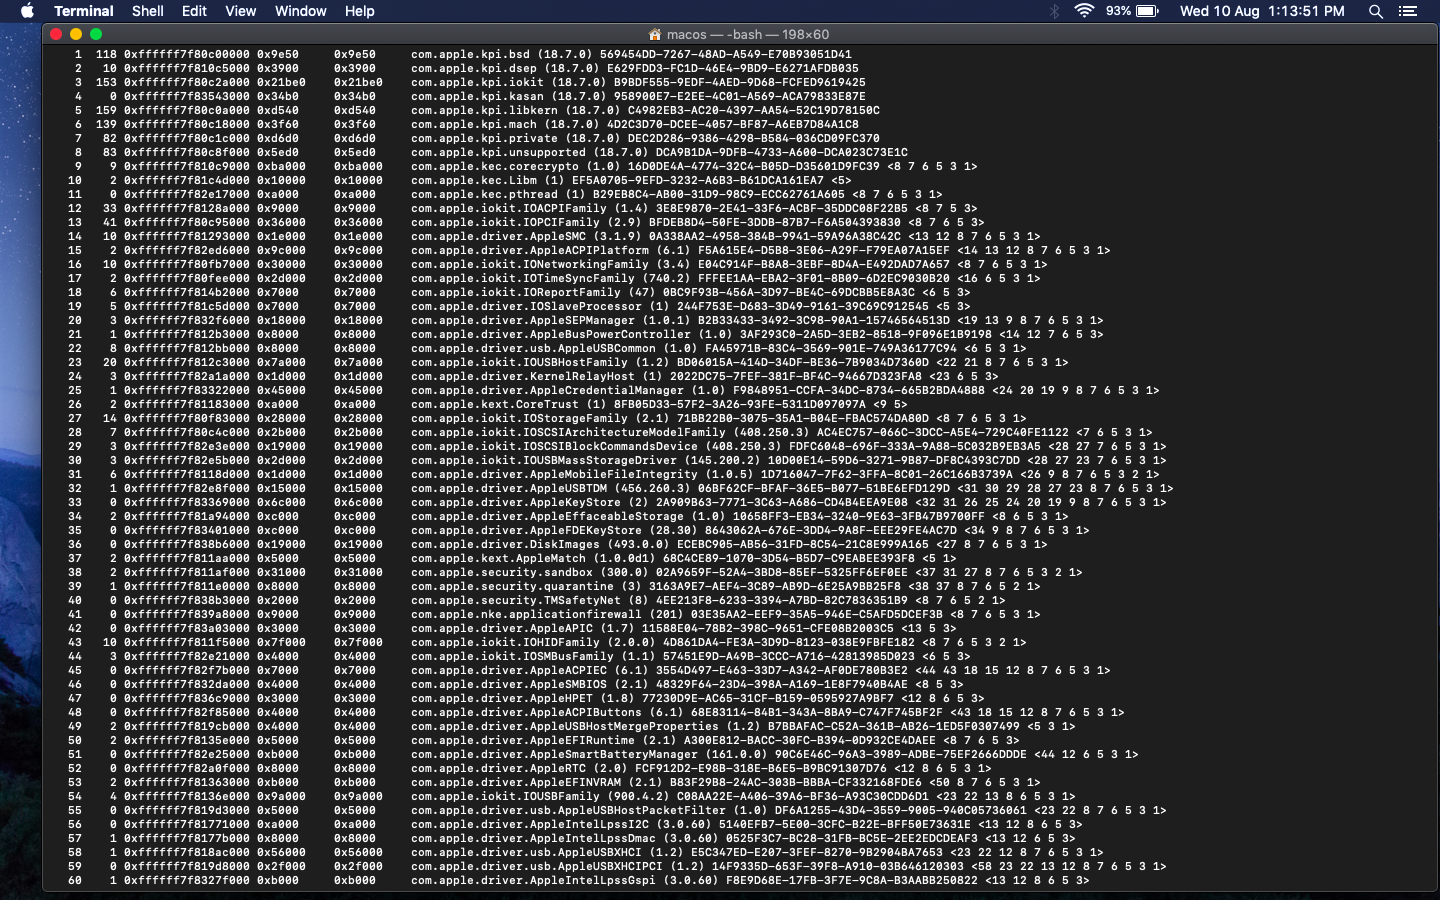Select "com.apple.driver.AppleSMBIOS" text

point(509,685)
